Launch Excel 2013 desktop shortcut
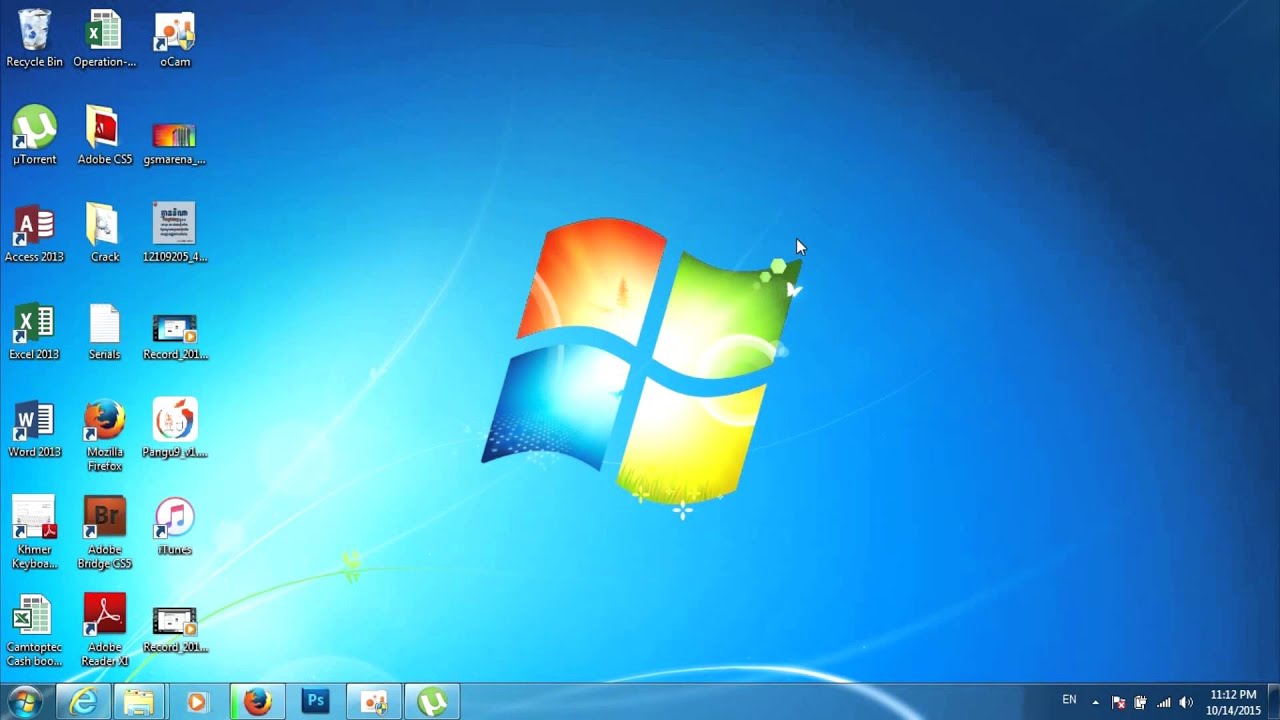 click(34, 331)
